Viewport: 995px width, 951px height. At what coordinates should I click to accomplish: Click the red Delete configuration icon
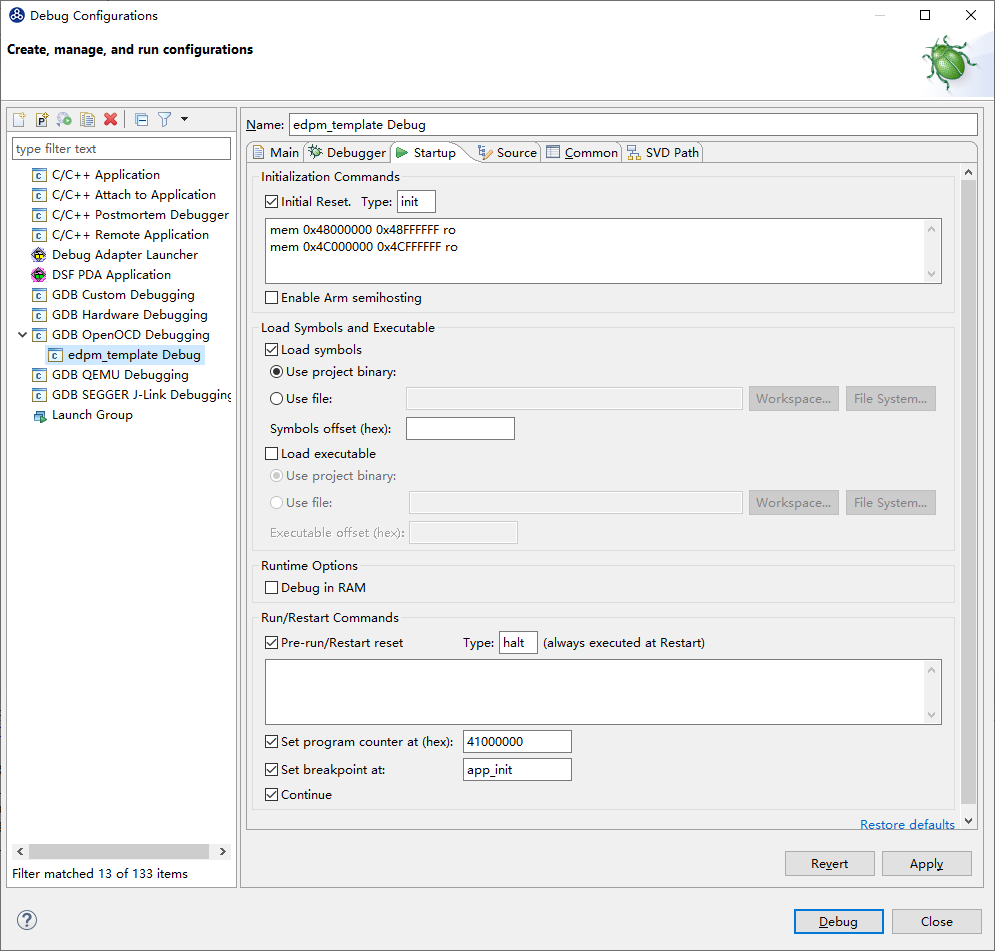110,119
